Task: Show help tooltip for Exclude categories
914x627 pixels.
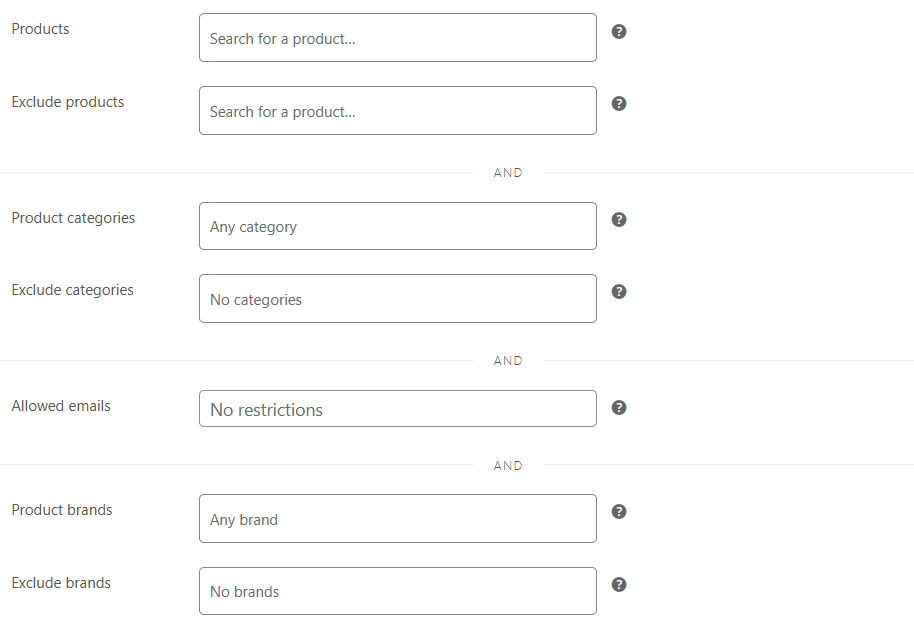Action: [619, 292]
